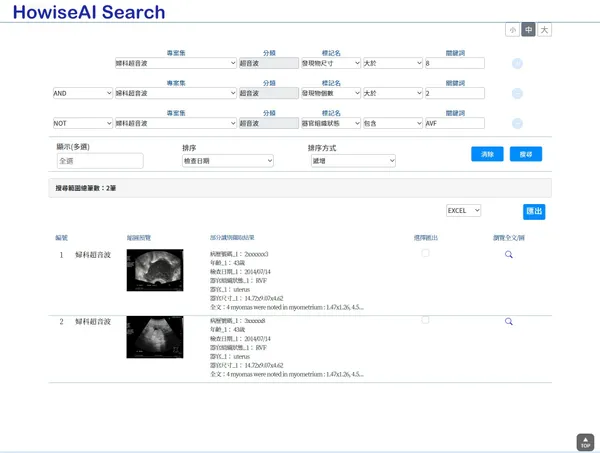Open second row project set dropdown
The height and width of the screenshot is (453, 600).
pyautogui.click(x=176, y=93)
